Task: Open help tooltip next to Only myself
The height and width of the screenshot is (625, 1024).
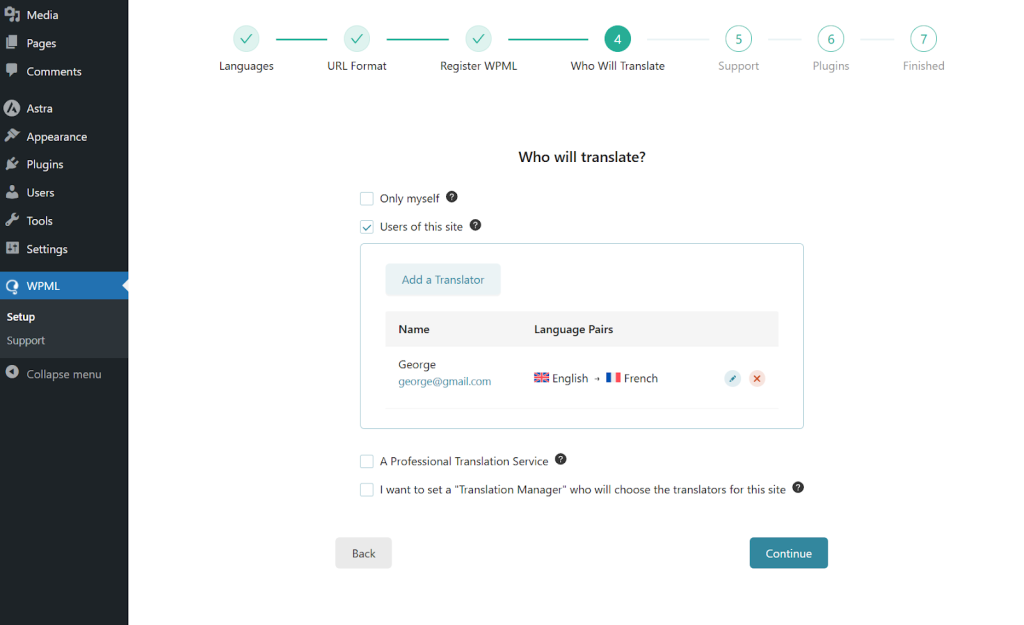Action: coord(451,197)
